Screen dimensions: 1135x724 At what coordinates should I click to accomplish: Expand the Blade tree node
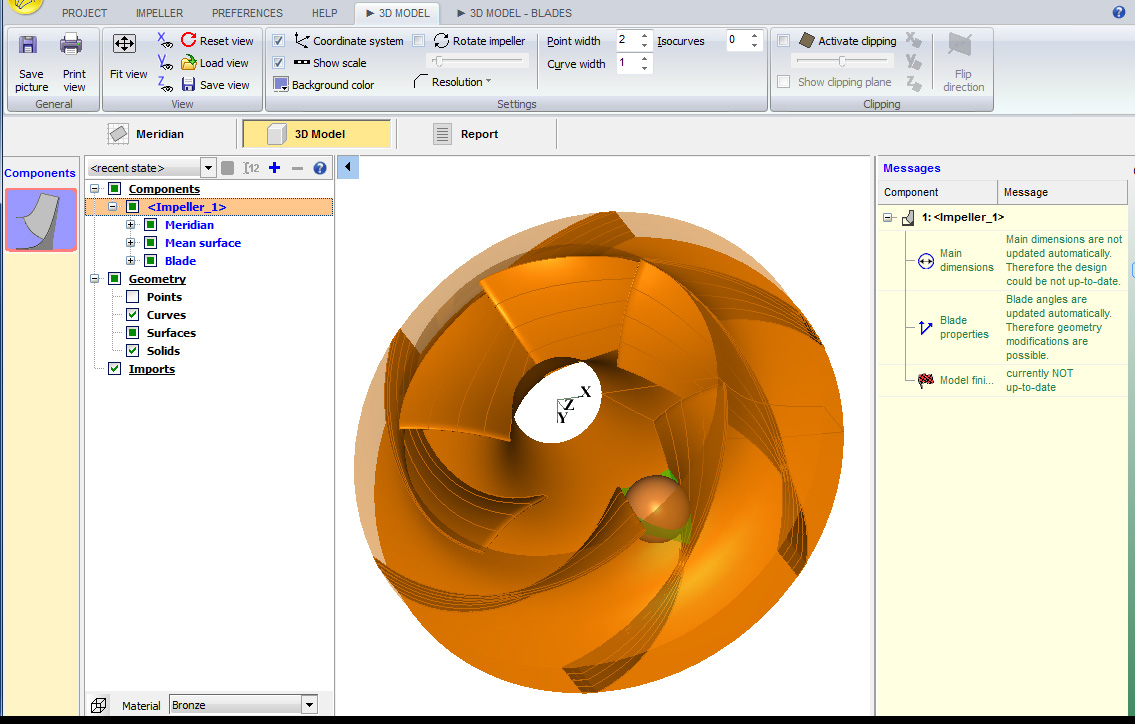(130, 261)
